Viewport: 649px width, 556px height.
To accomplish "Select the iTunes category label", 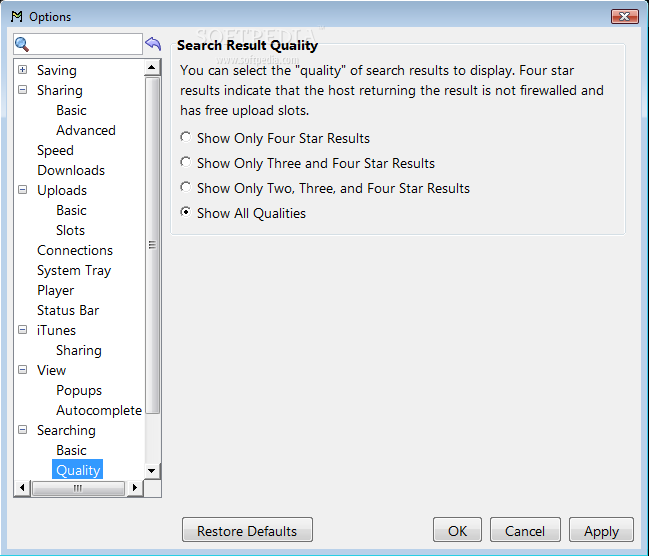I will tap(56, 330).
